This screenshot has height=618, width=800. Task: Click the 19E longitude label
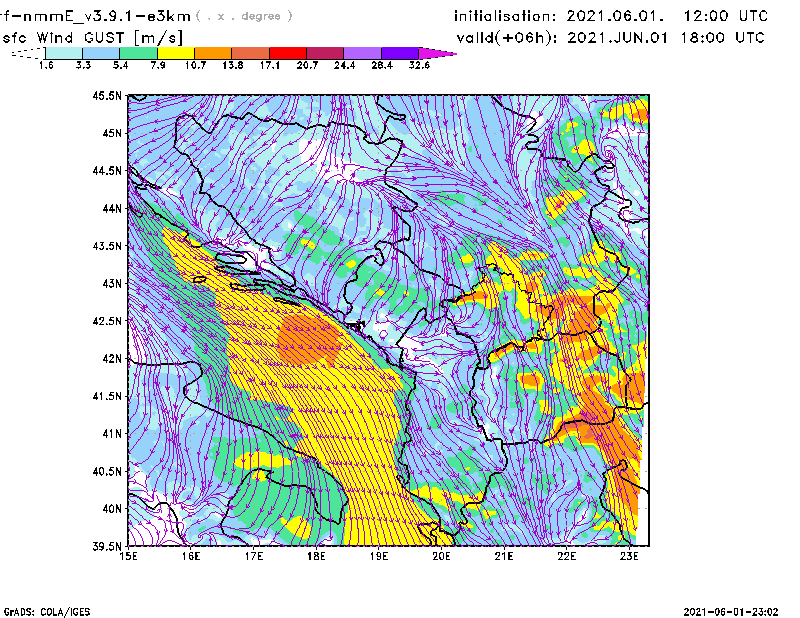[x=379, y=556]
